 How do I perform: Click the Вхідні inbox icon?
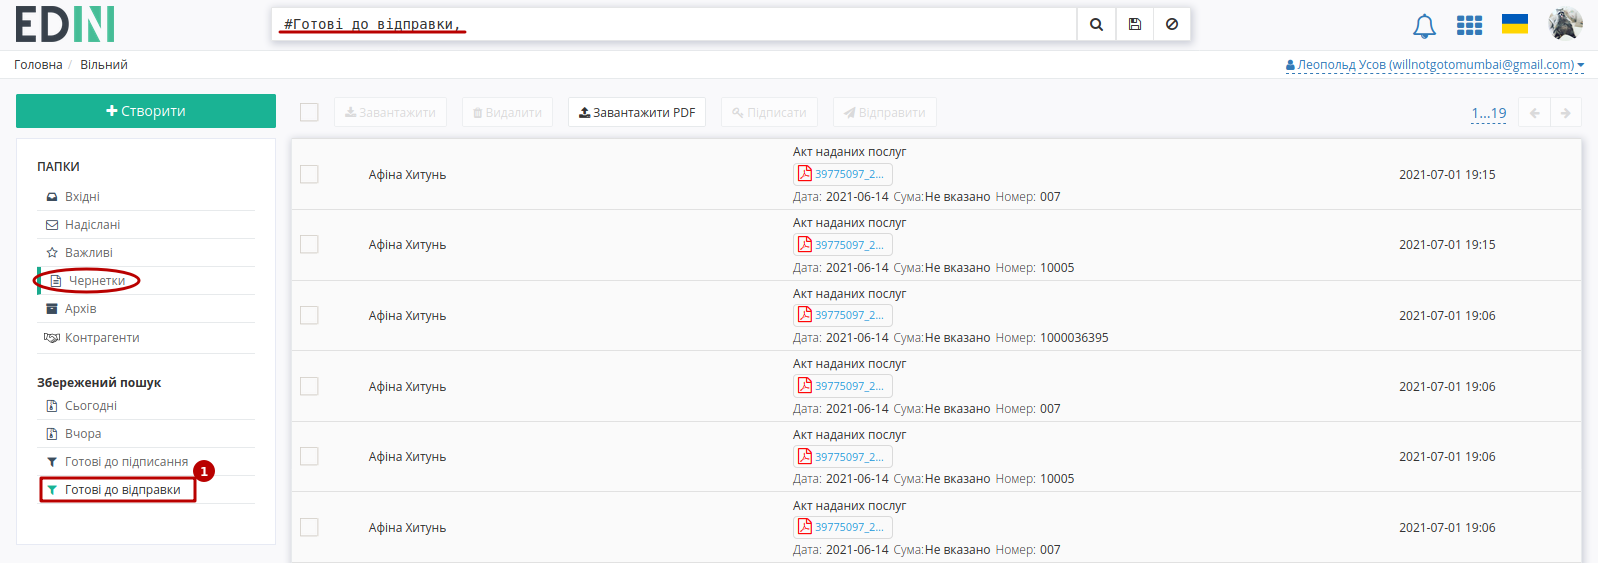coord(52,197)
